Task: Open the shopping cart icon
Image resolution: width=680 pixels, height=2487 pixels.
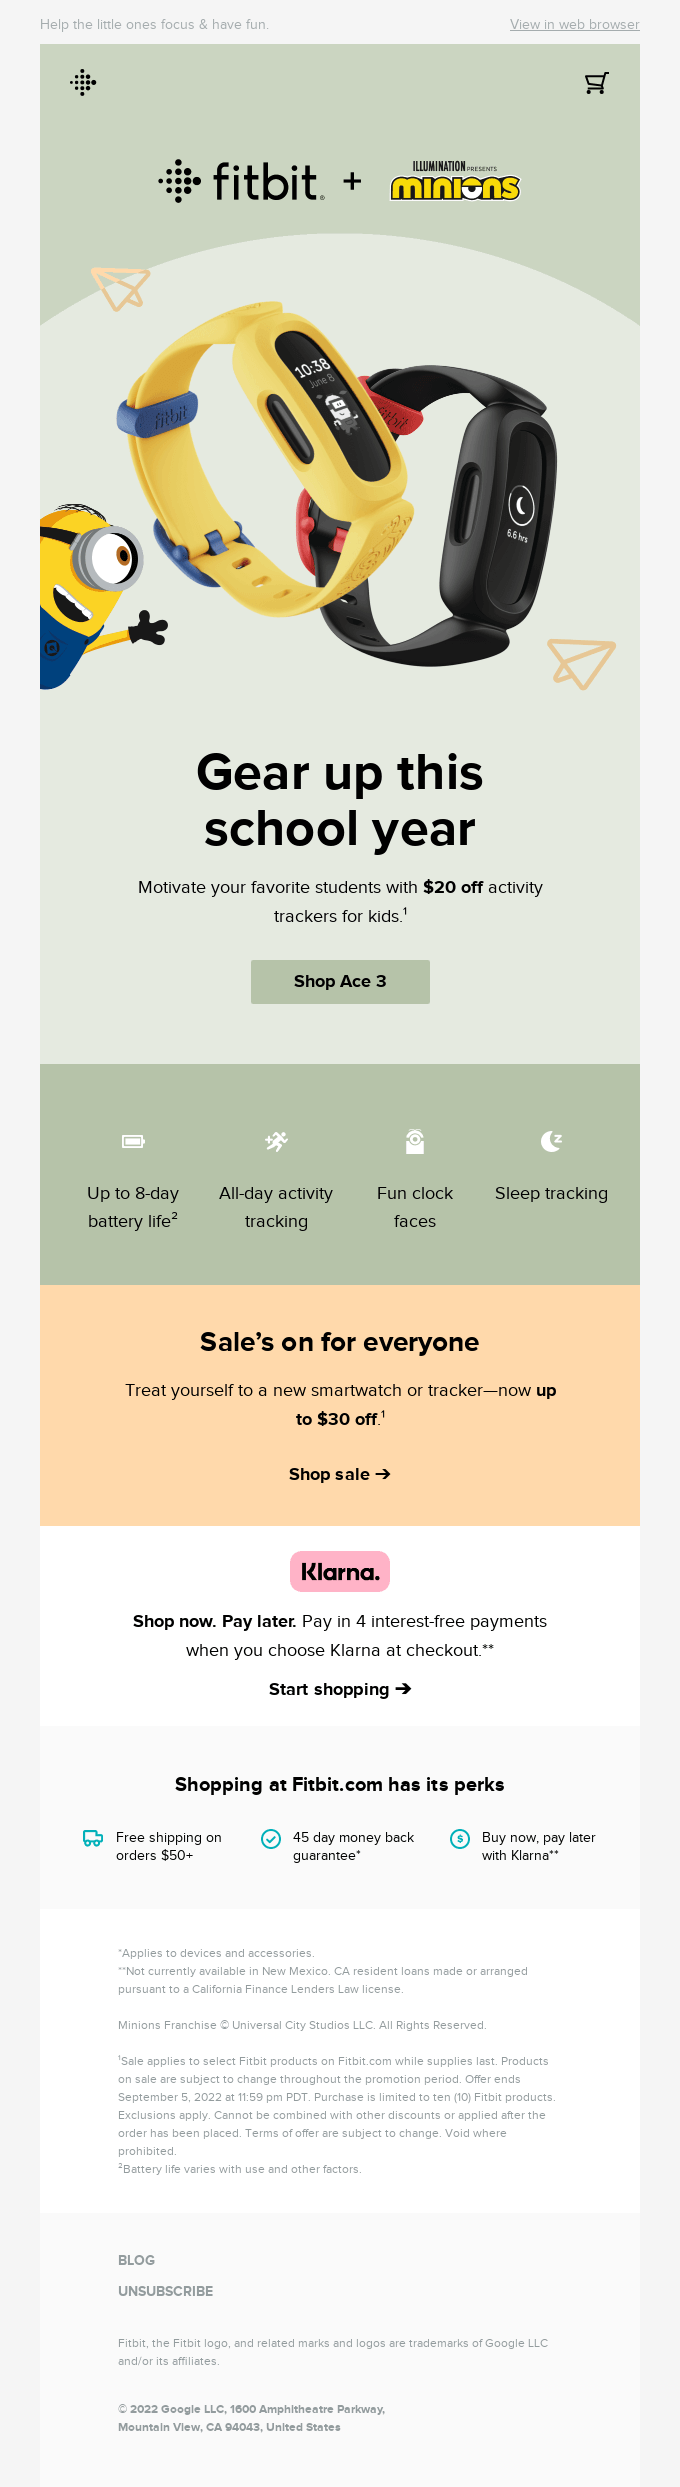Action: coord(596,83)
